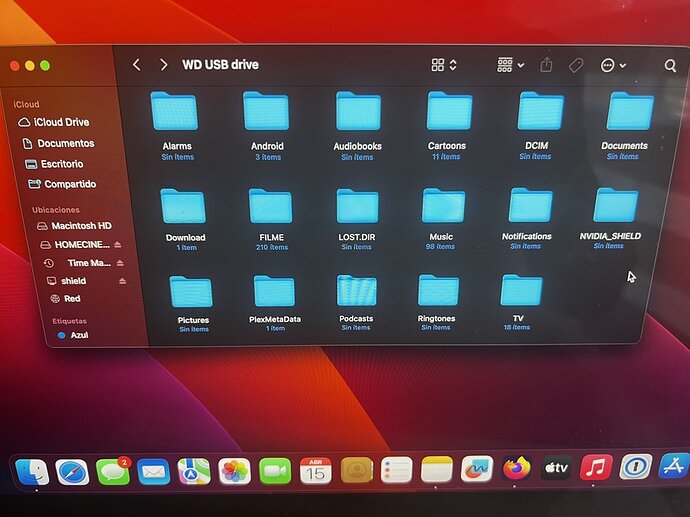The width and height of the screenshot is (690, 517).
Task: Open the DCIM folder
Action: 540,110
